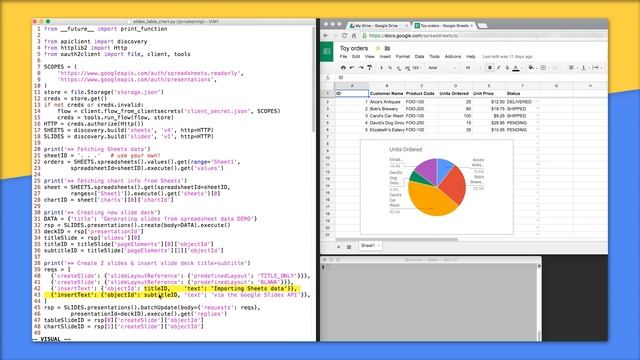Select cell Bob's Brewery
This screenshot has width=640, height=360.
click(387, 109)
